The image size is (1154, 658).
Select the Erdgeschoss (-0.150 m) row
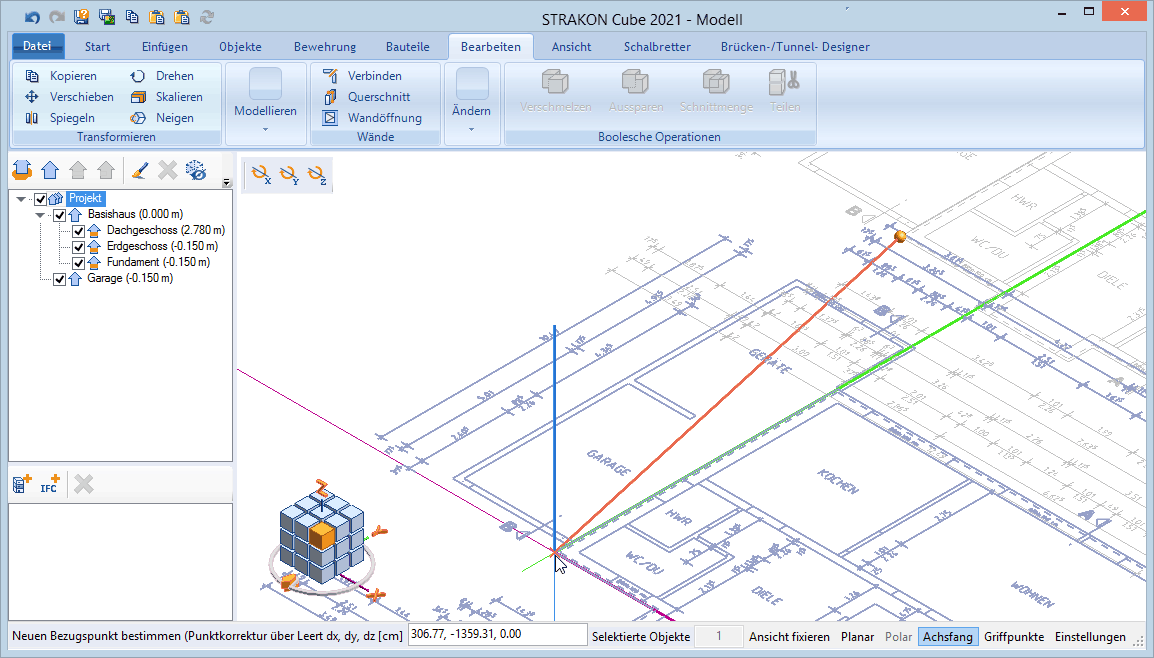pos(162,247)
